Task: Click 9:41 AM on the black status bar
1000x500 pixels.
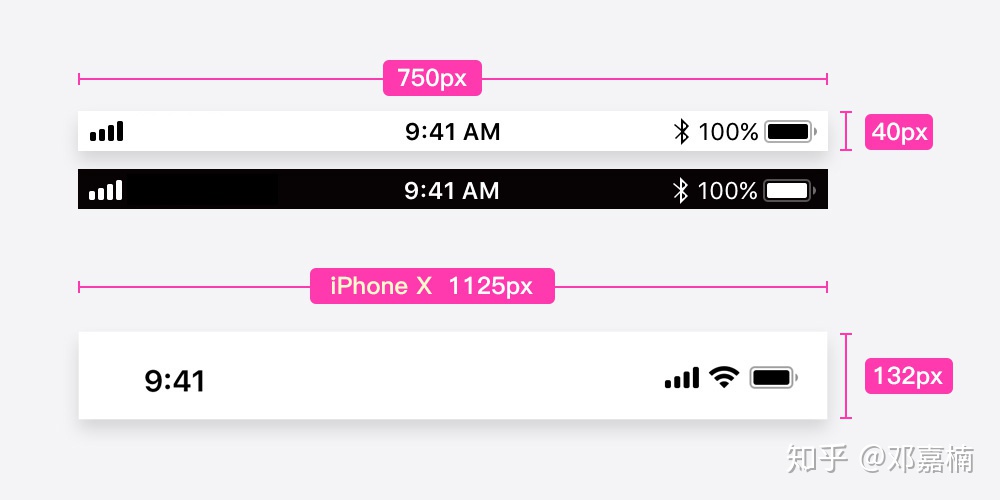Action: pos(452,191)
